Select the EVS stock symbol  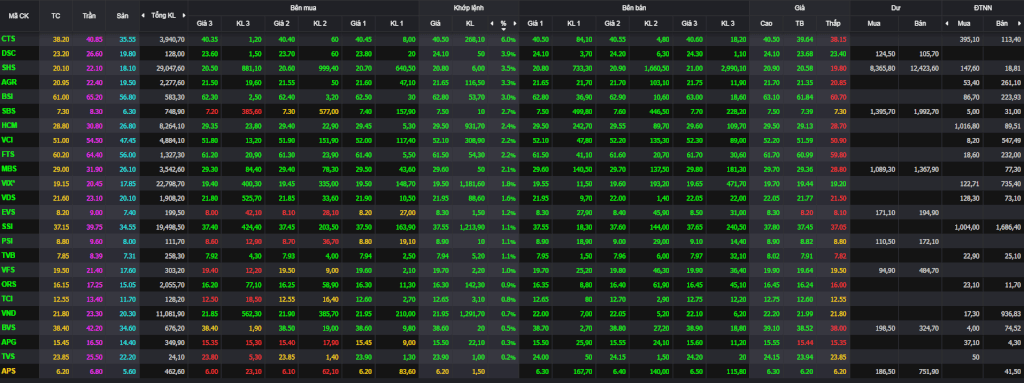pyautogui.click(x=8, y=211)
